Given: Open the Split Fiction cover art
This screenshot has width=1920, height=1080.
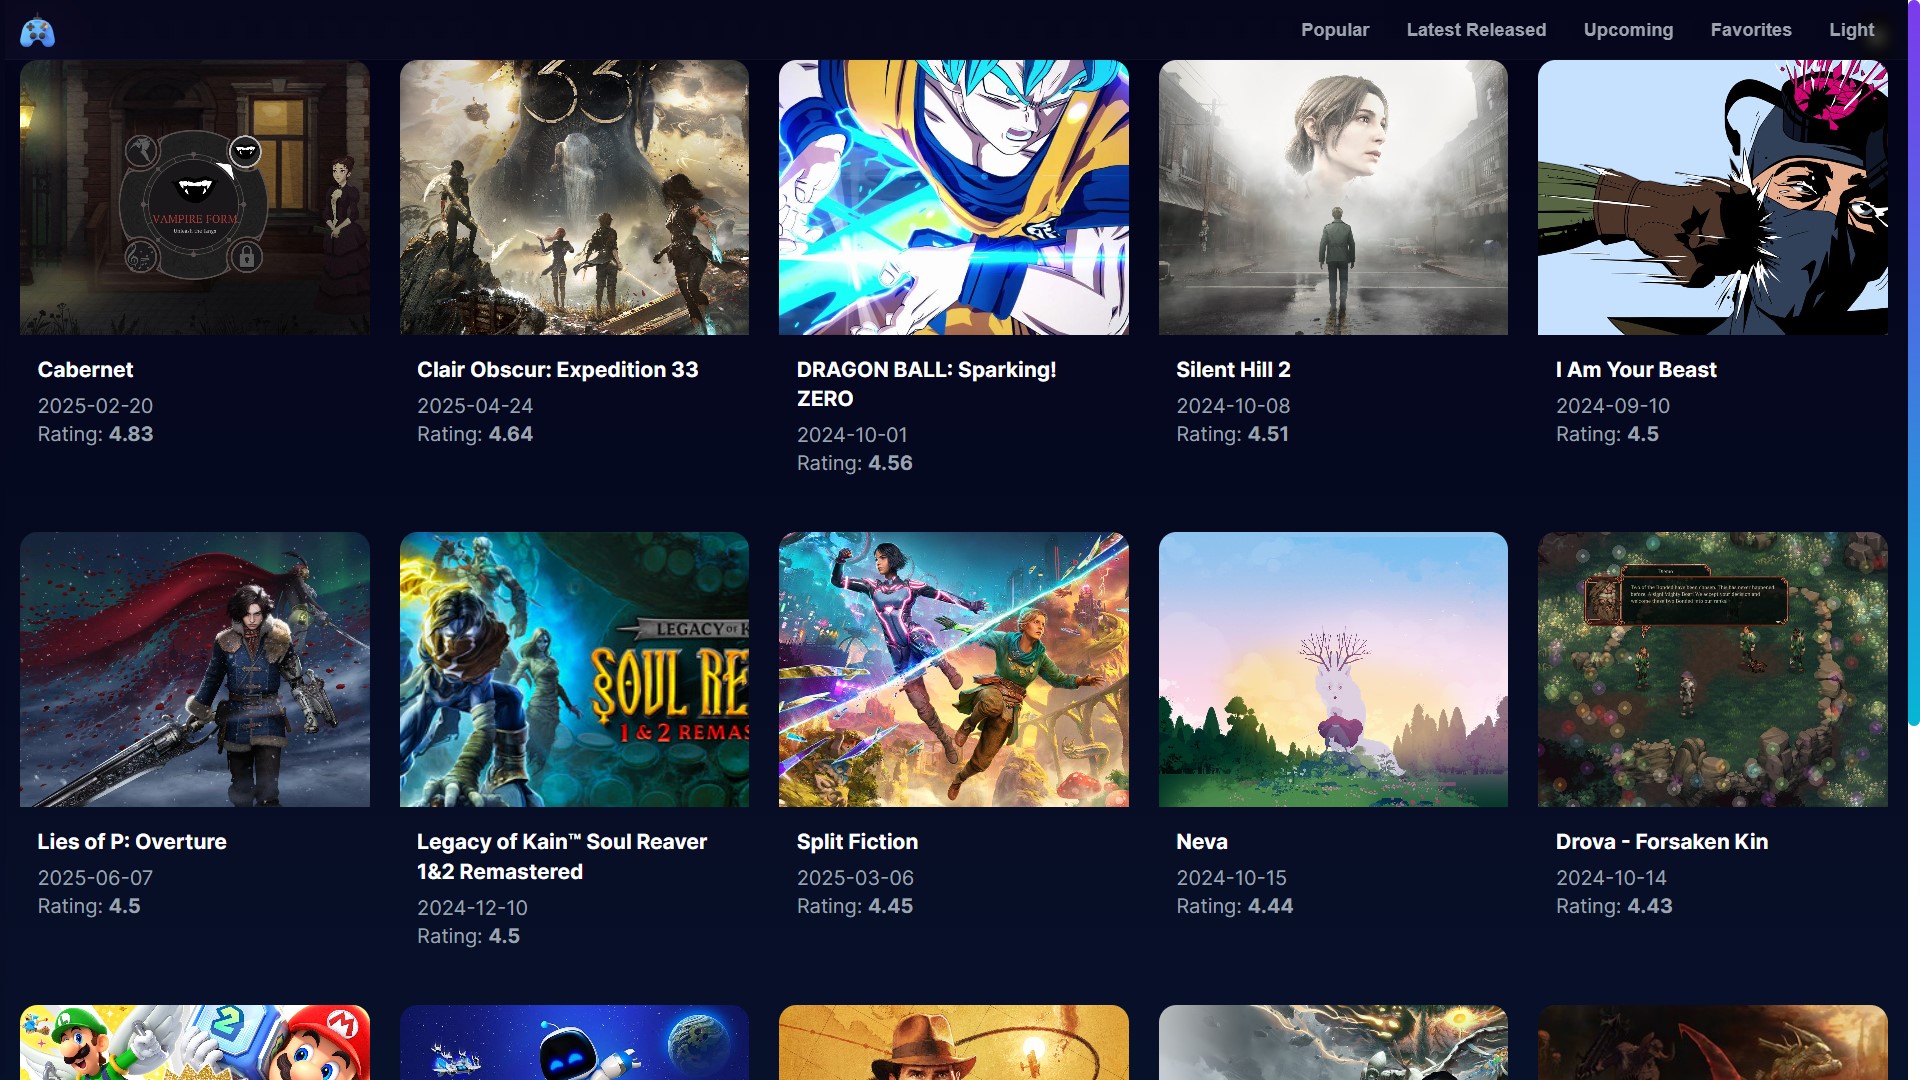Looking at the screenshot, I should (x=954, y=669).
